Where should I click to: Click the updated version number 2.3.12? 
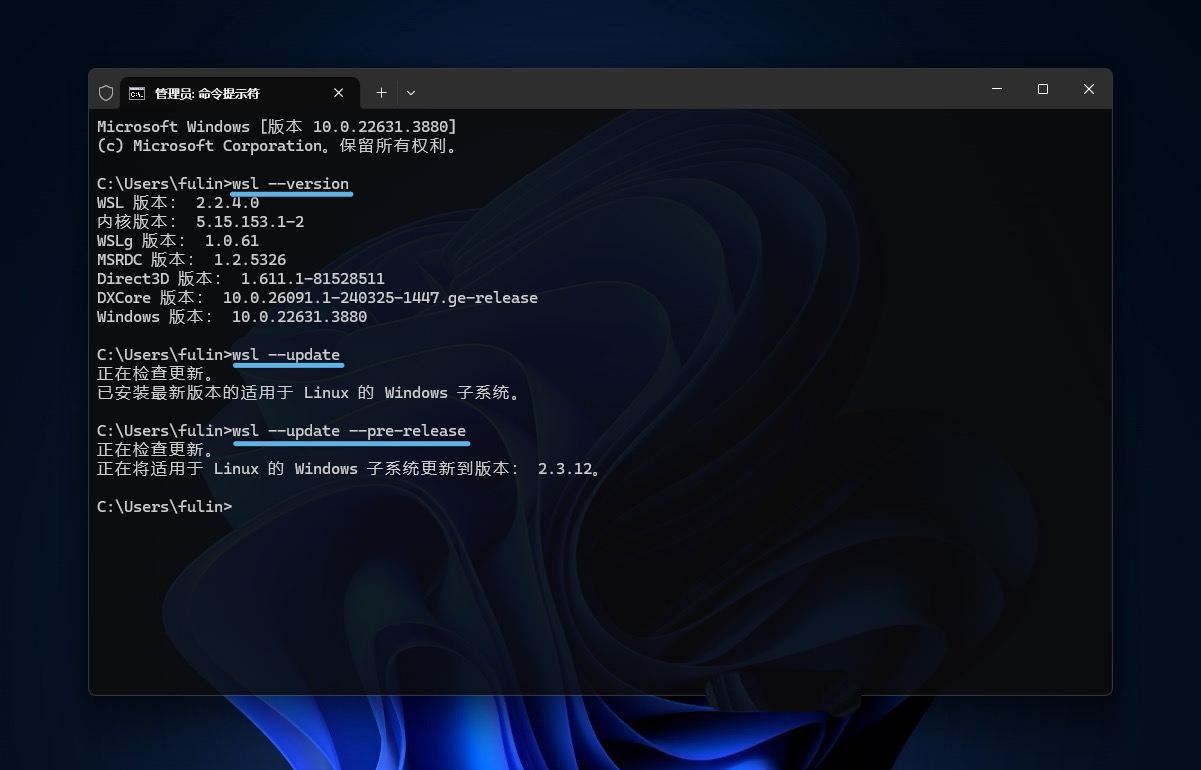click(x=565, y=469)
